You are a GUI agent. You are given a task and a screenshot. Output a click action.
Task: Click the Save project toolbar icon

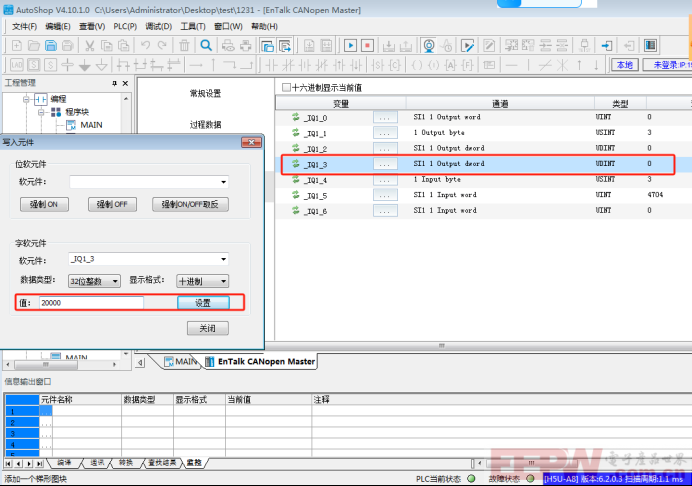pos(51,45)
